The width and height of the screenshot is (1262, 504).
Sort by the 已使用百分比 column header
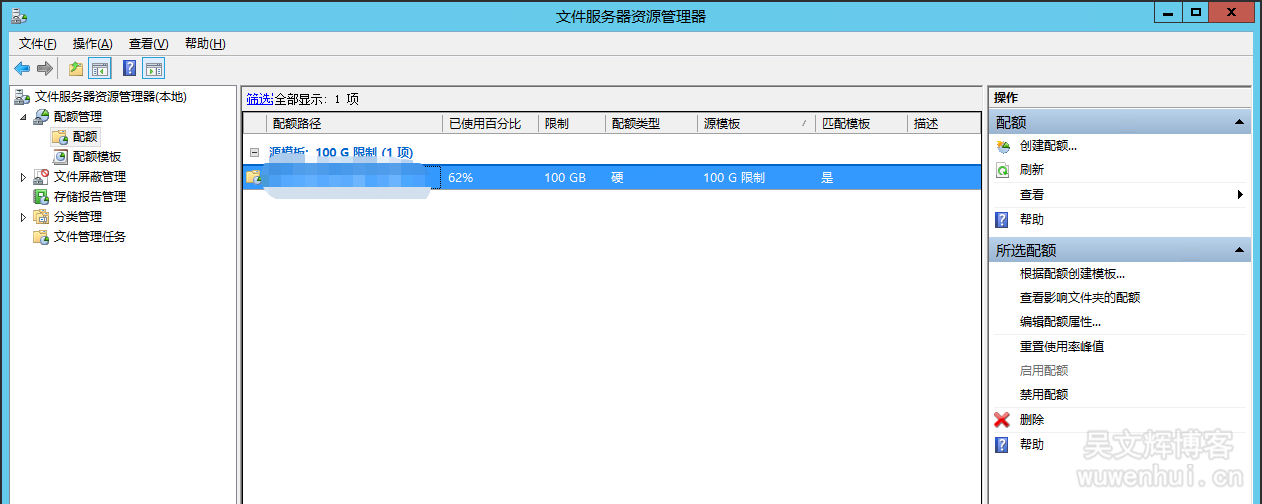click(485, 124)
